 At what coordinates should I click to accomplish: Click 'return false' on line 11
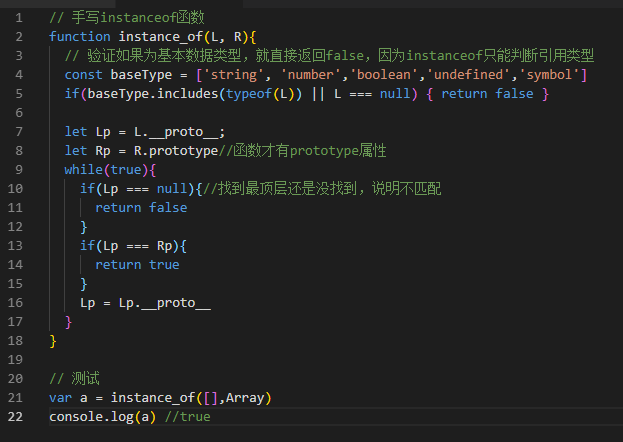[x=141, y=207]
